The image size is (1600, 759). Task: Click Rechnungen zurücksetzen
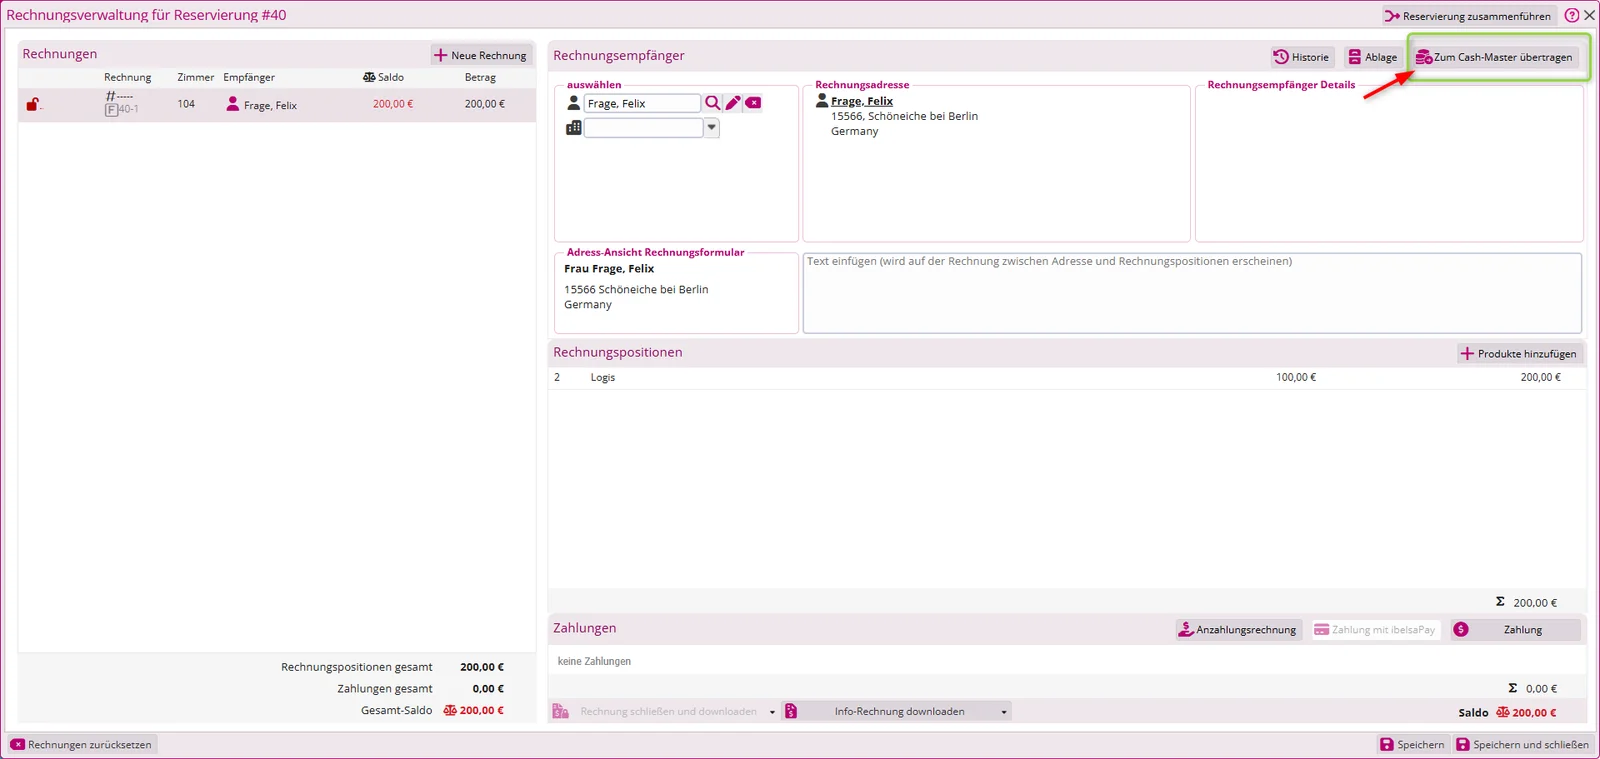(x=82, y=745)
